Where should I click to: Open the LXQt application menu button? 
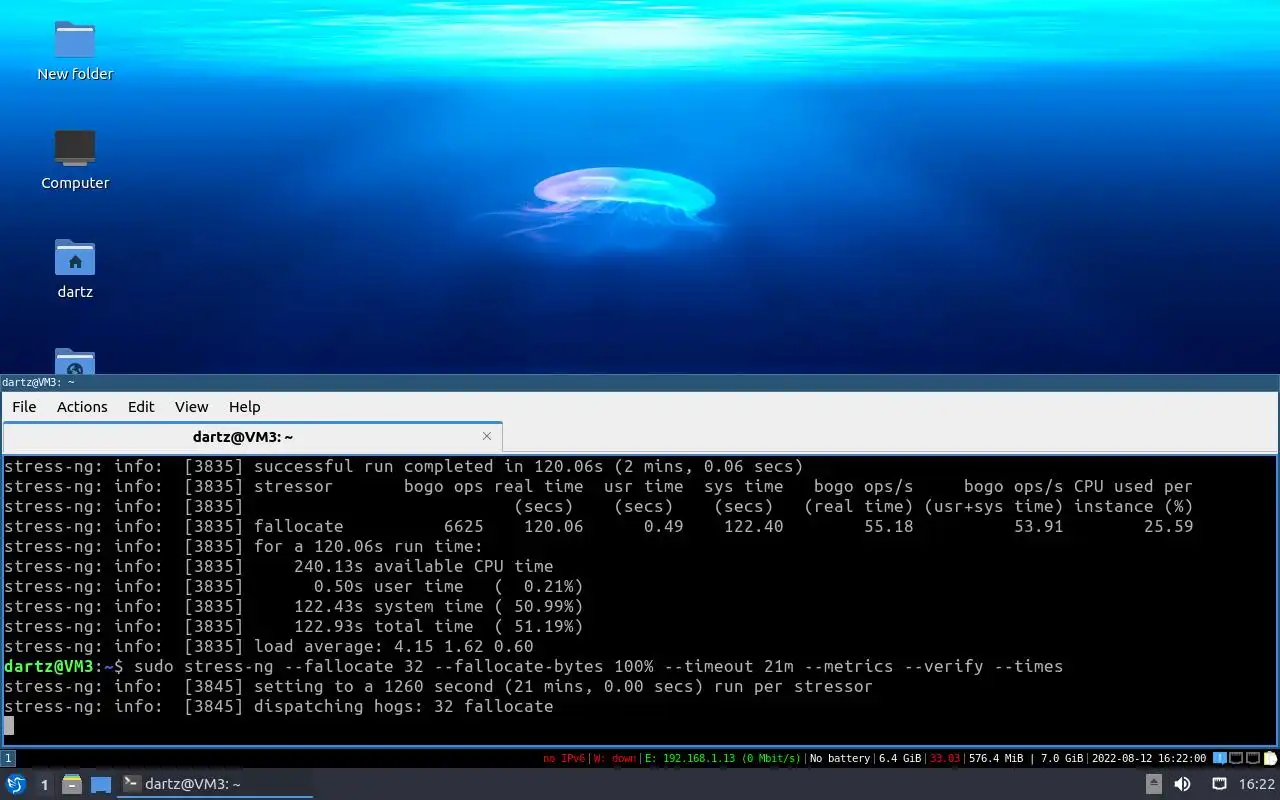coord(16,784)
